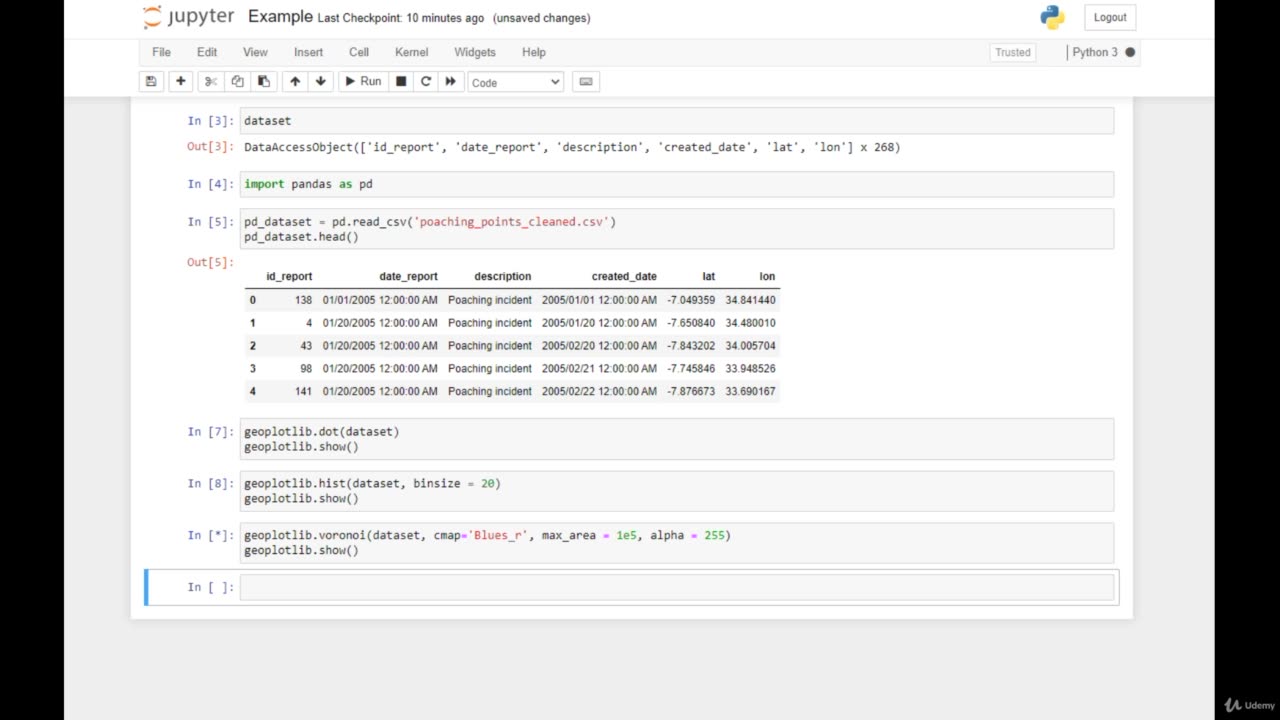Open the Edit menu

pyautogui.click(x=207, y=52)
